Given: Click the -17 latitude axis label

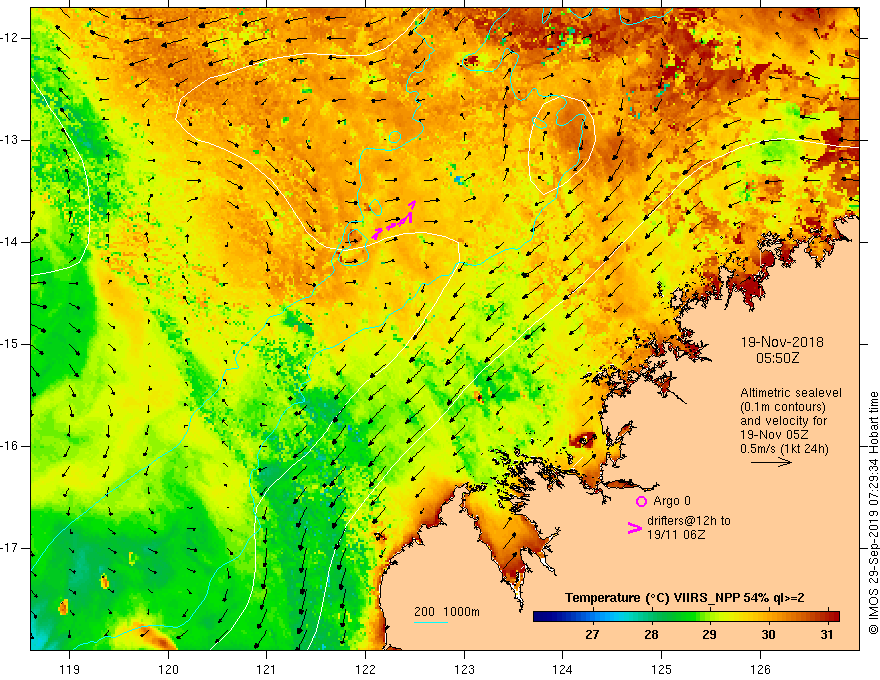Looking at the screenshot, I should coord(11,548).
